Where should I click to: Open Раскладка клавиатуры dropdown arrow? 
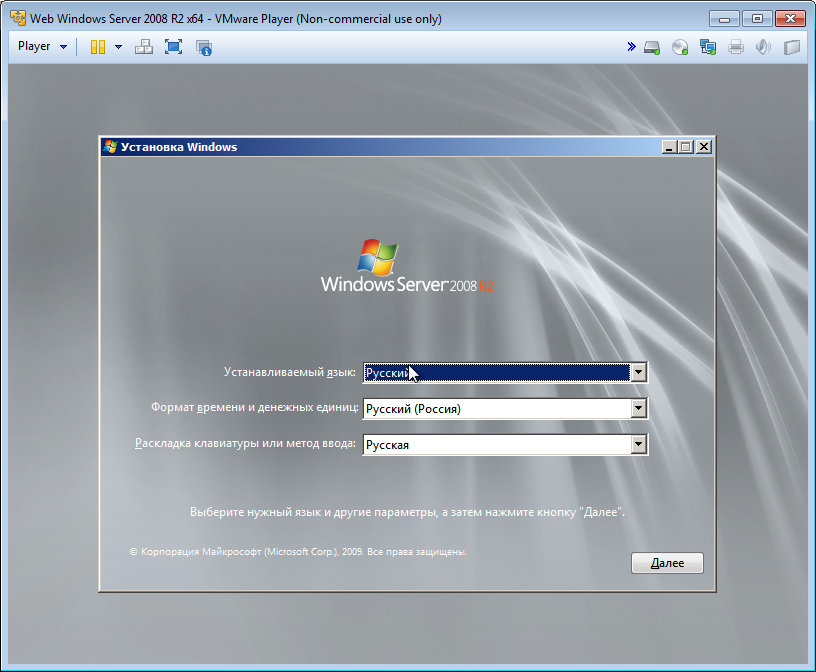click(x=639, y=445)
